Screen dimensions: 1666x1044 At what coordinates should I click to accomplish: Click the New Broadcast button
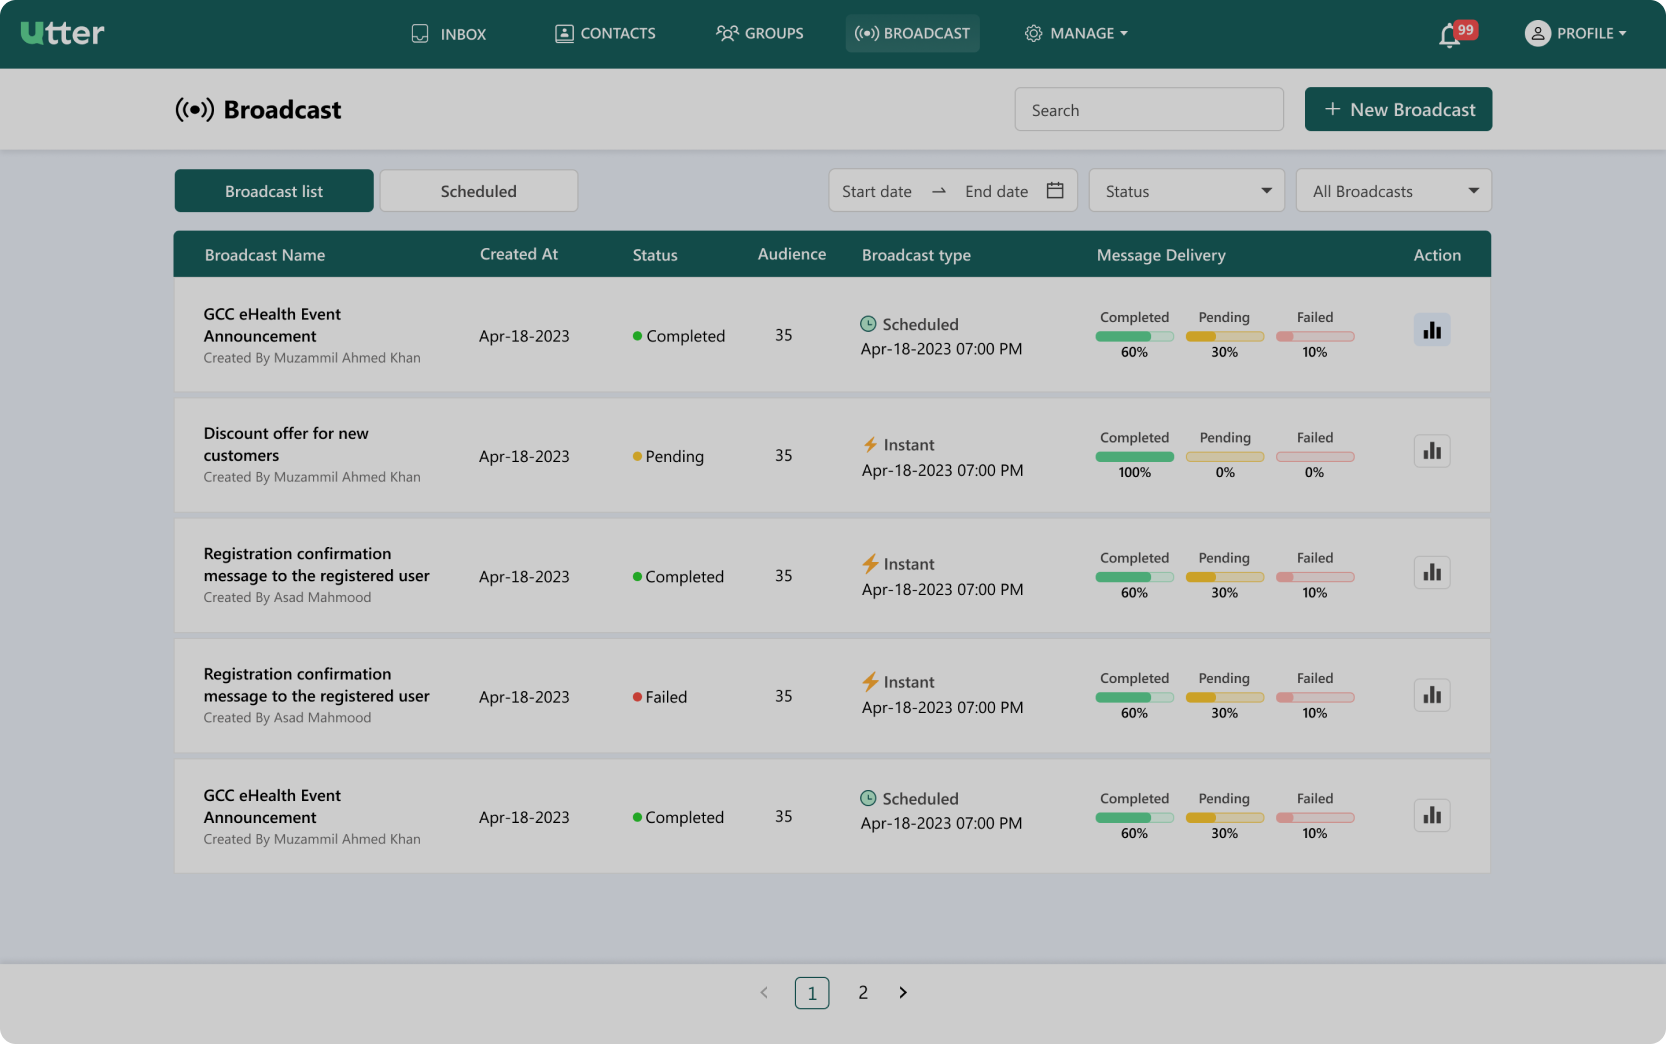pos(1398,109)
